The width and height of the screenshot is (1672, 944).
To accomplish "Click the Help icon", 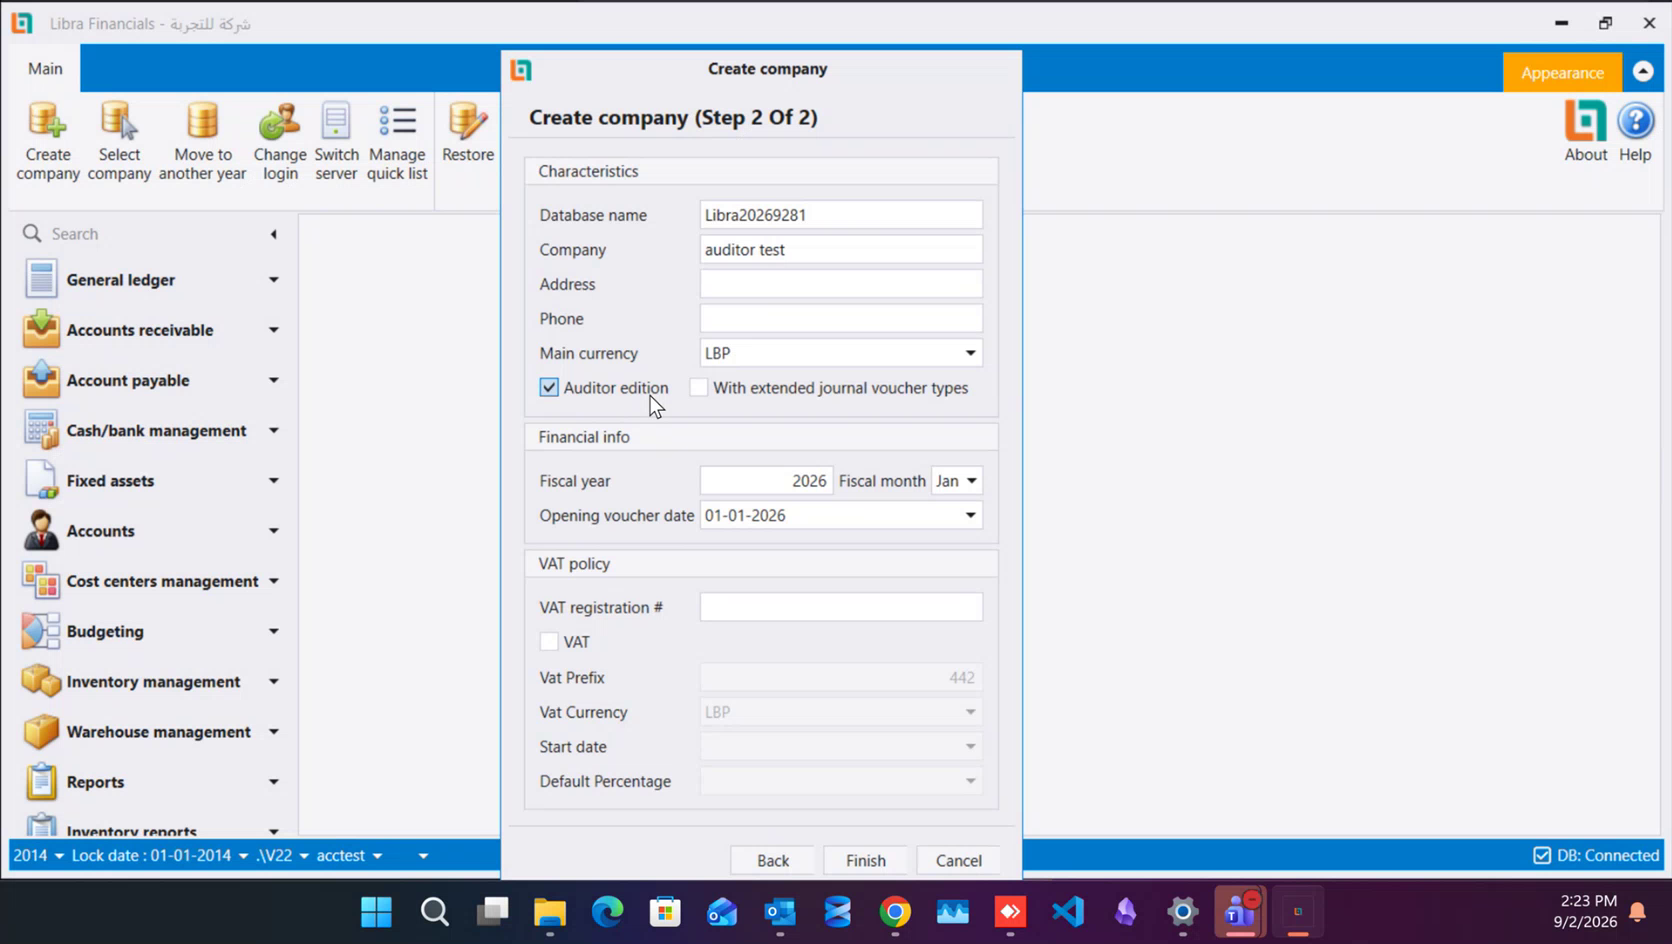I will pyautogui.click(x=1635, y=131).
